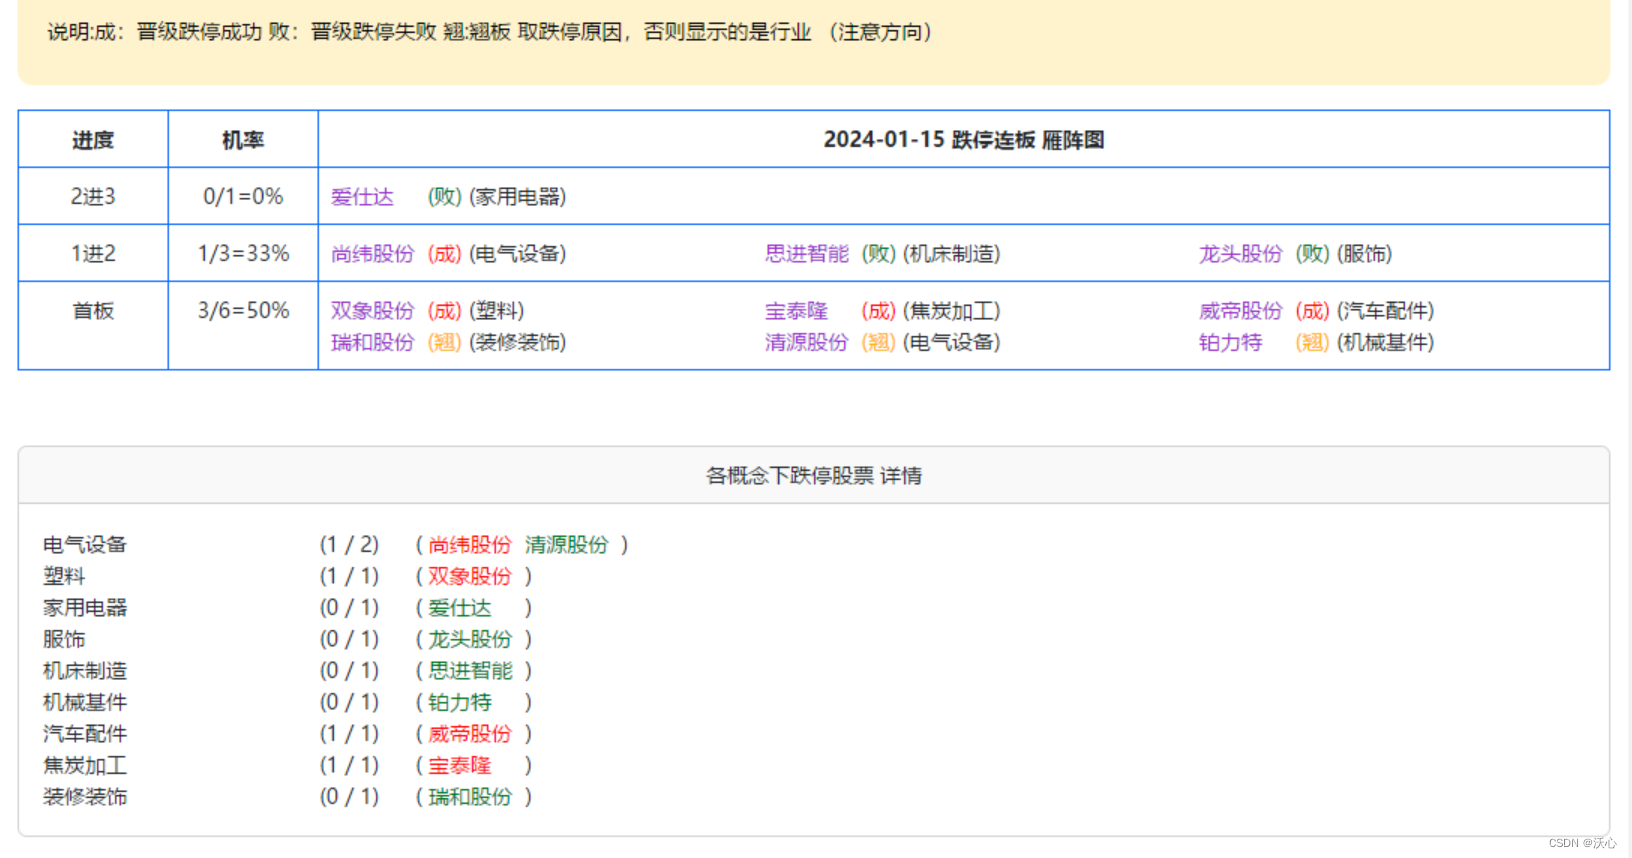
Task: Click the (成) tag beside 尚纬股份
Action: pos(444,254)
